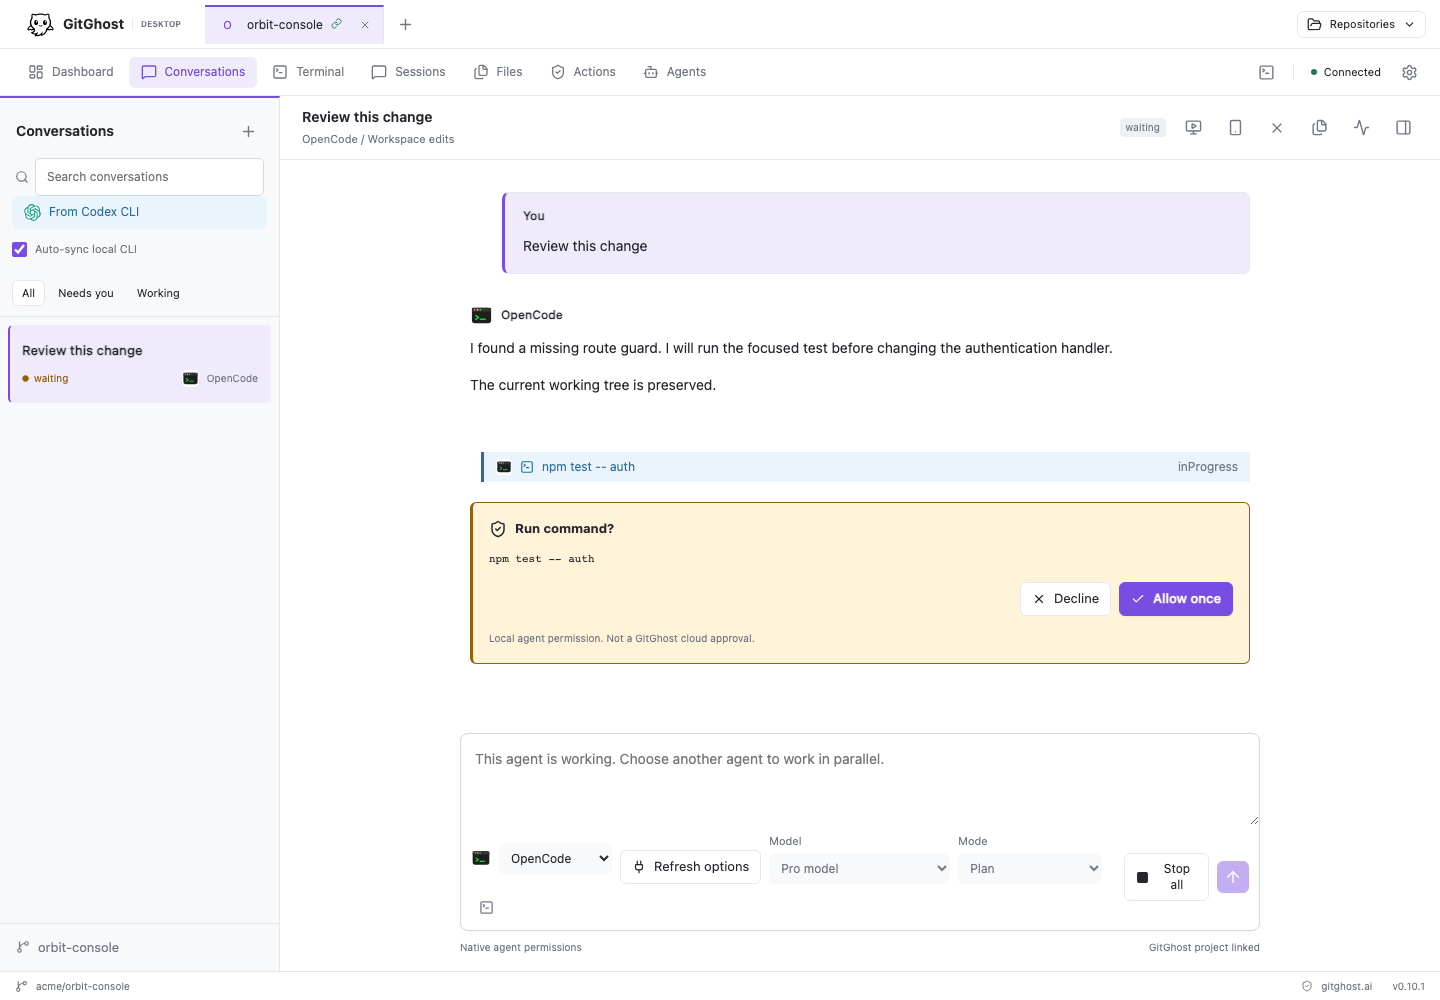Toggle Auto-sync local CLI checkbox
Screen dimensions: 1440x1000
click(x=19, y=249)
